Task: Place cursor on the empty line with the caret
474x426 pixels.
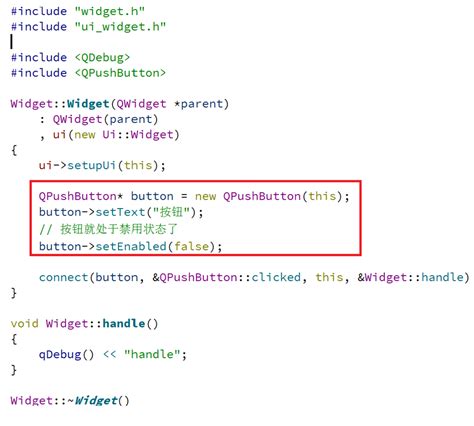Action: point(12,42)
